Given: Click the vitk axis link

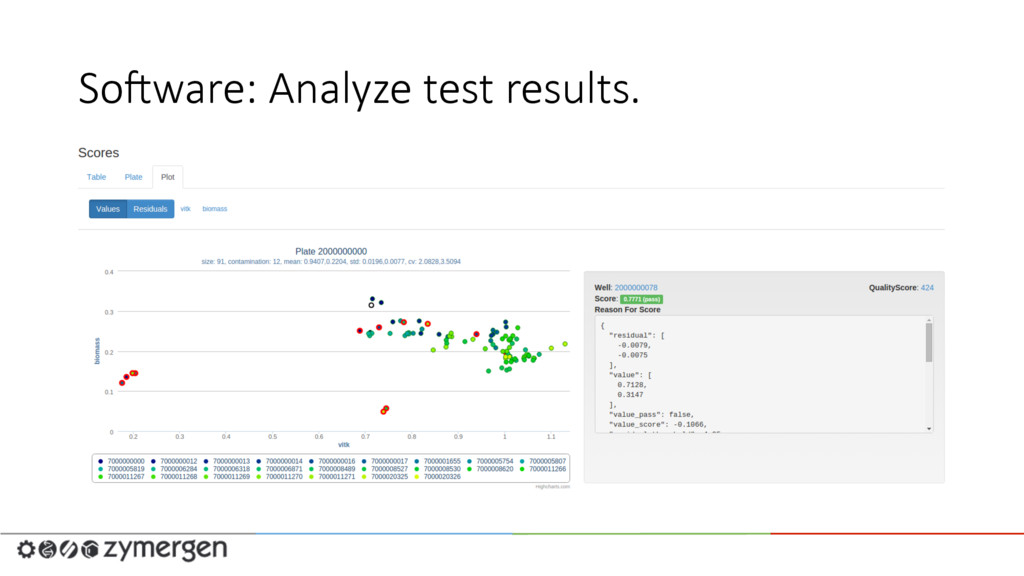Looking at the screenshot, I should coord(185,209).
